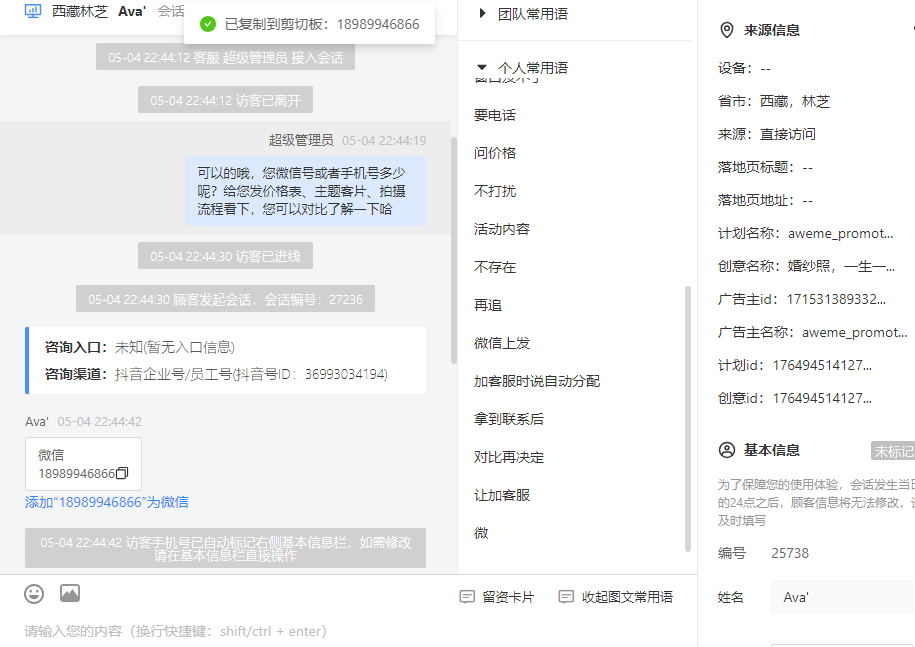Click the green check on copied notification

click(x=208, y=24)
